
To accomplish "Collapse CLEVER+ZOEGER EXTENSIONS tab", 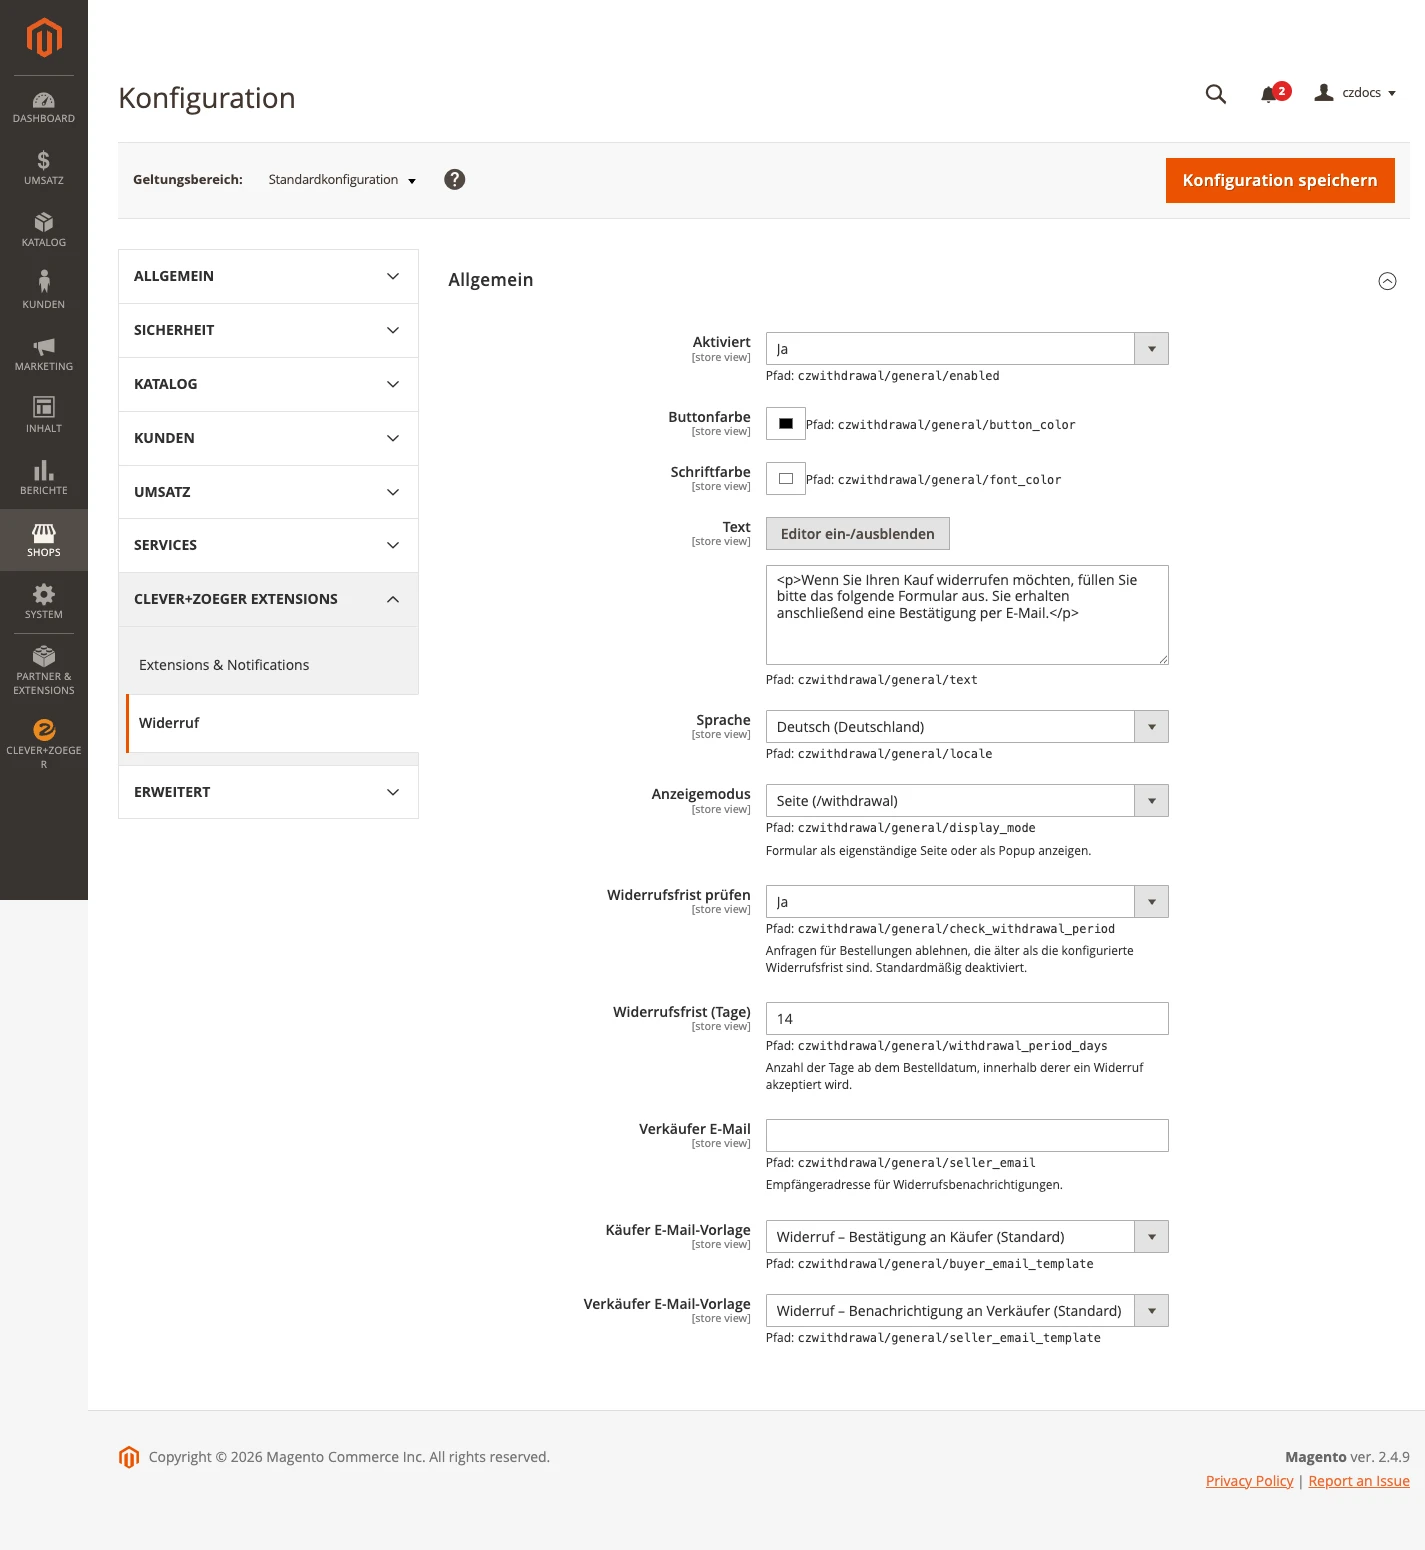I will tap(268, 599).
